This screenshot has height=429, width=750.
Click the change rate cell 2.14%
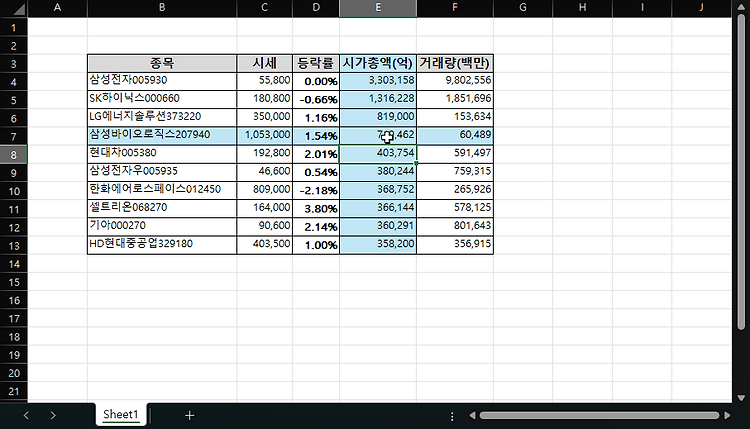(x=316, y=227)
